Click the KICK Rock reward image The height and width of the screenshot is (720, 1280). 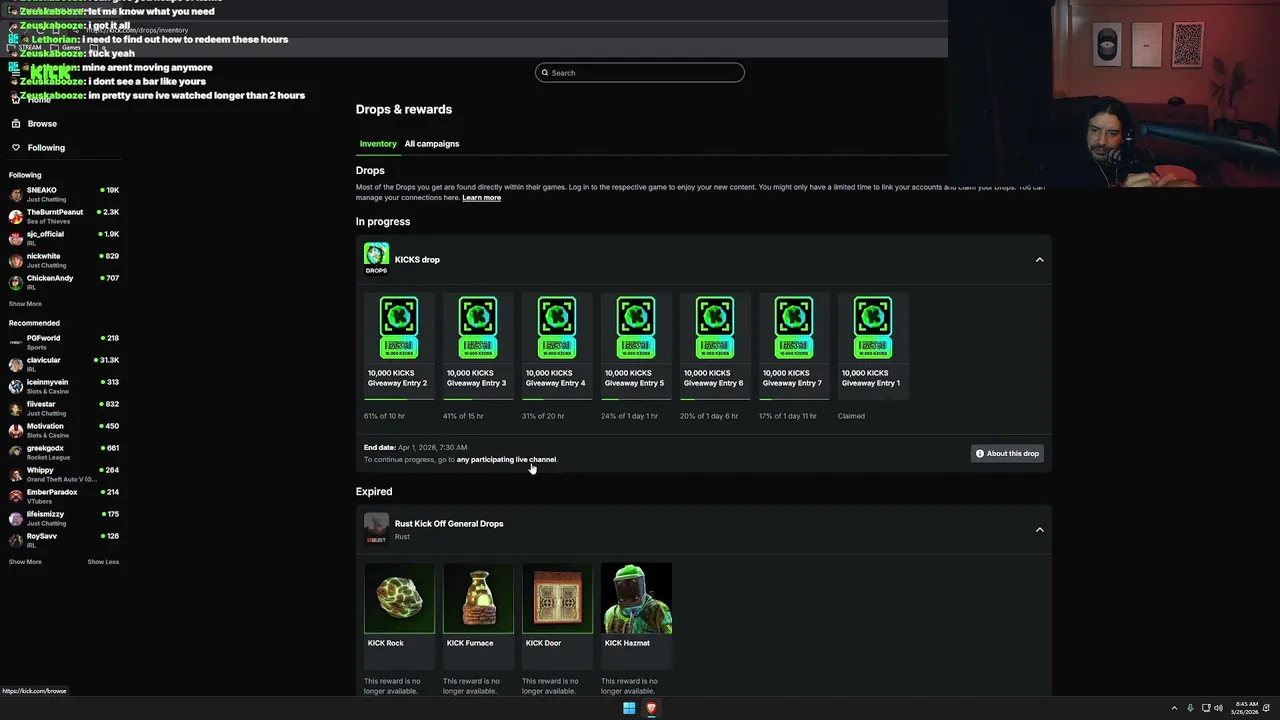point(399,598)
